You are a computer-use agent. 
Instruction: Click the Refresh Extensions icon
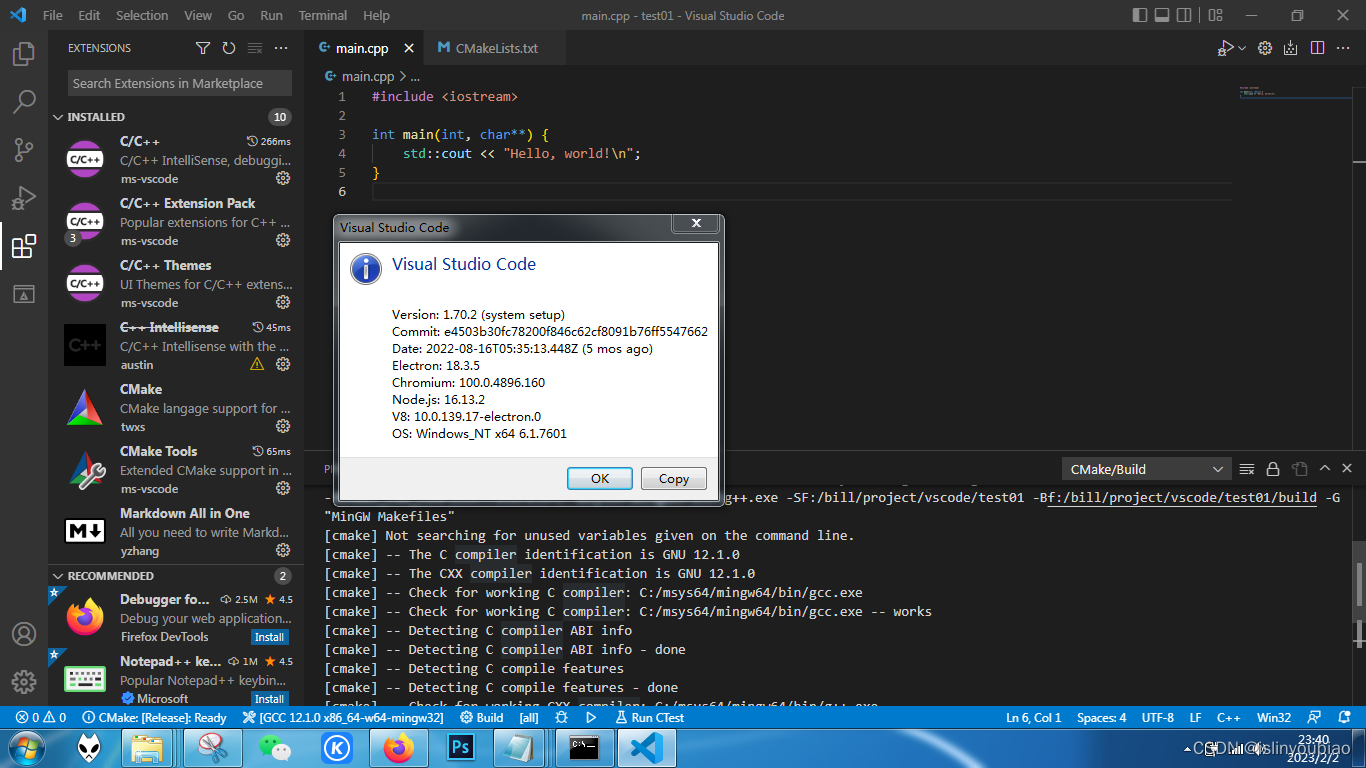click(x=229, y=47)
